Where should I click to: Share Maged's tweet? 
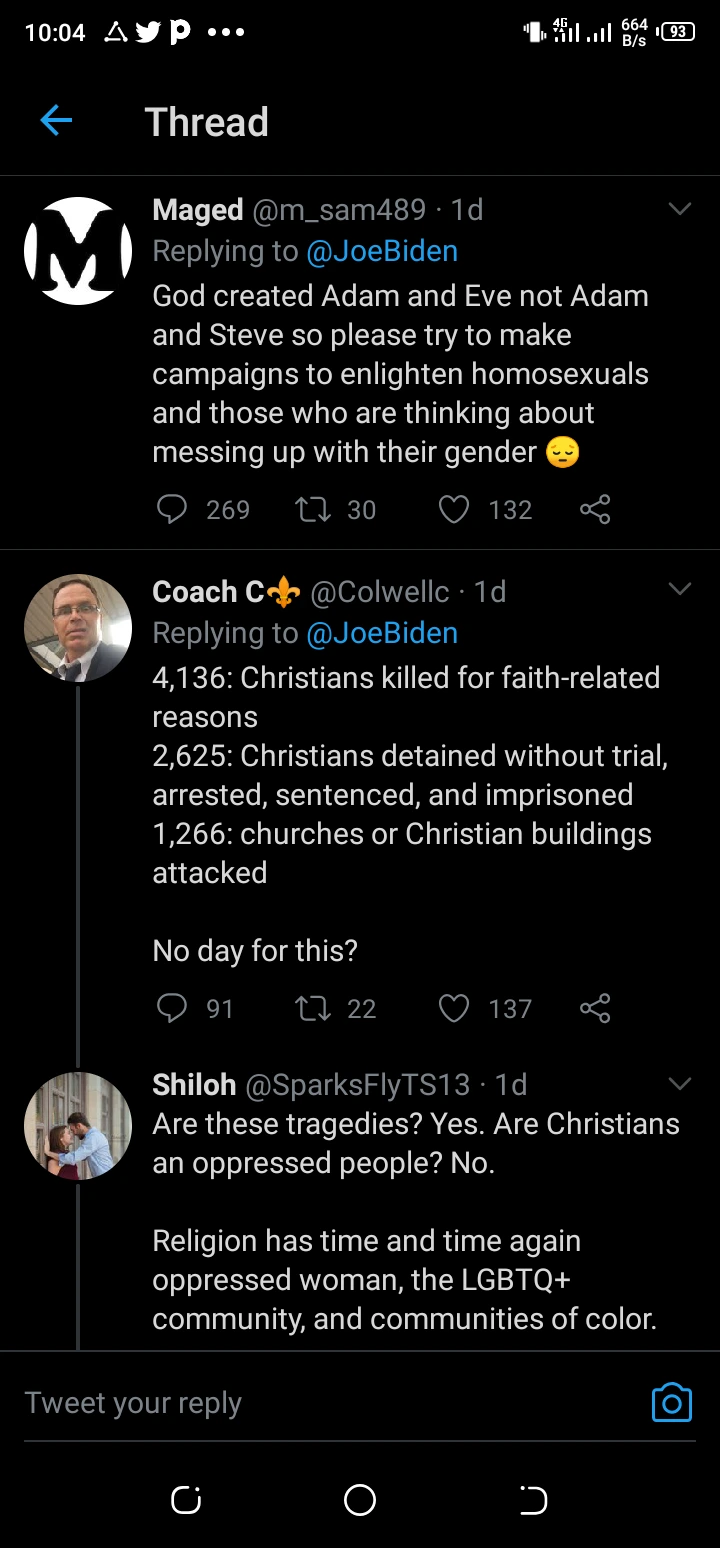[595, 510]
